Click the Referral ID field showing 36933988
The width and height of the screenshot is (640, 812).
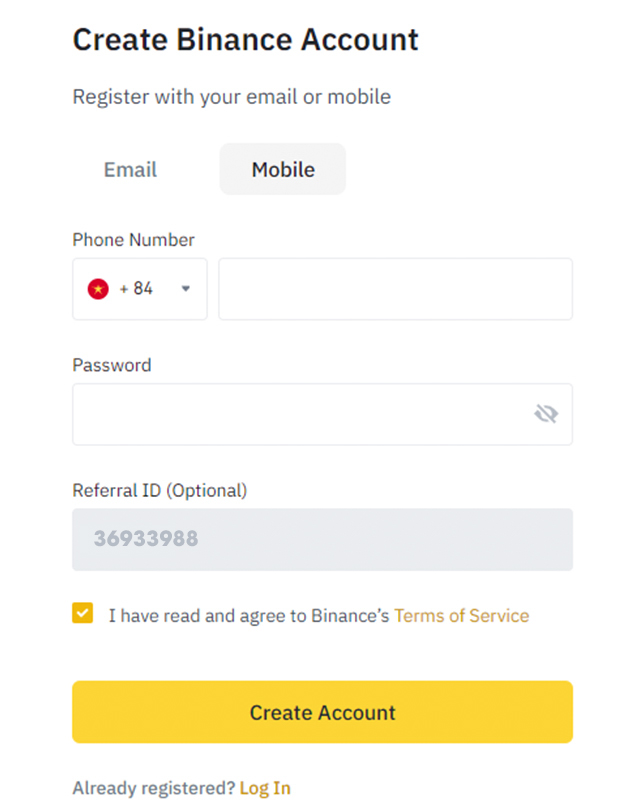pos(322,540)
